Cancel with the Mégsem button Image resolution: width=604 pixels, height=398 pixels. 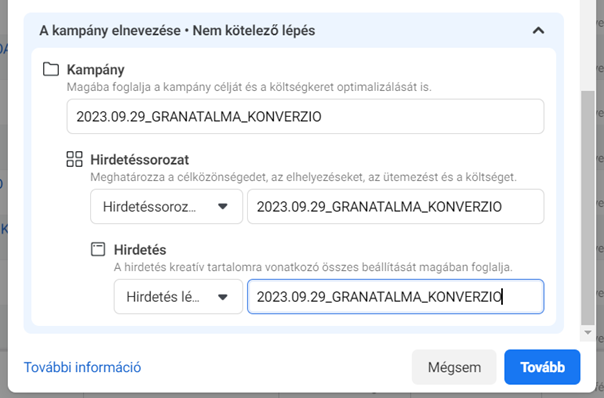pos(454,367)
